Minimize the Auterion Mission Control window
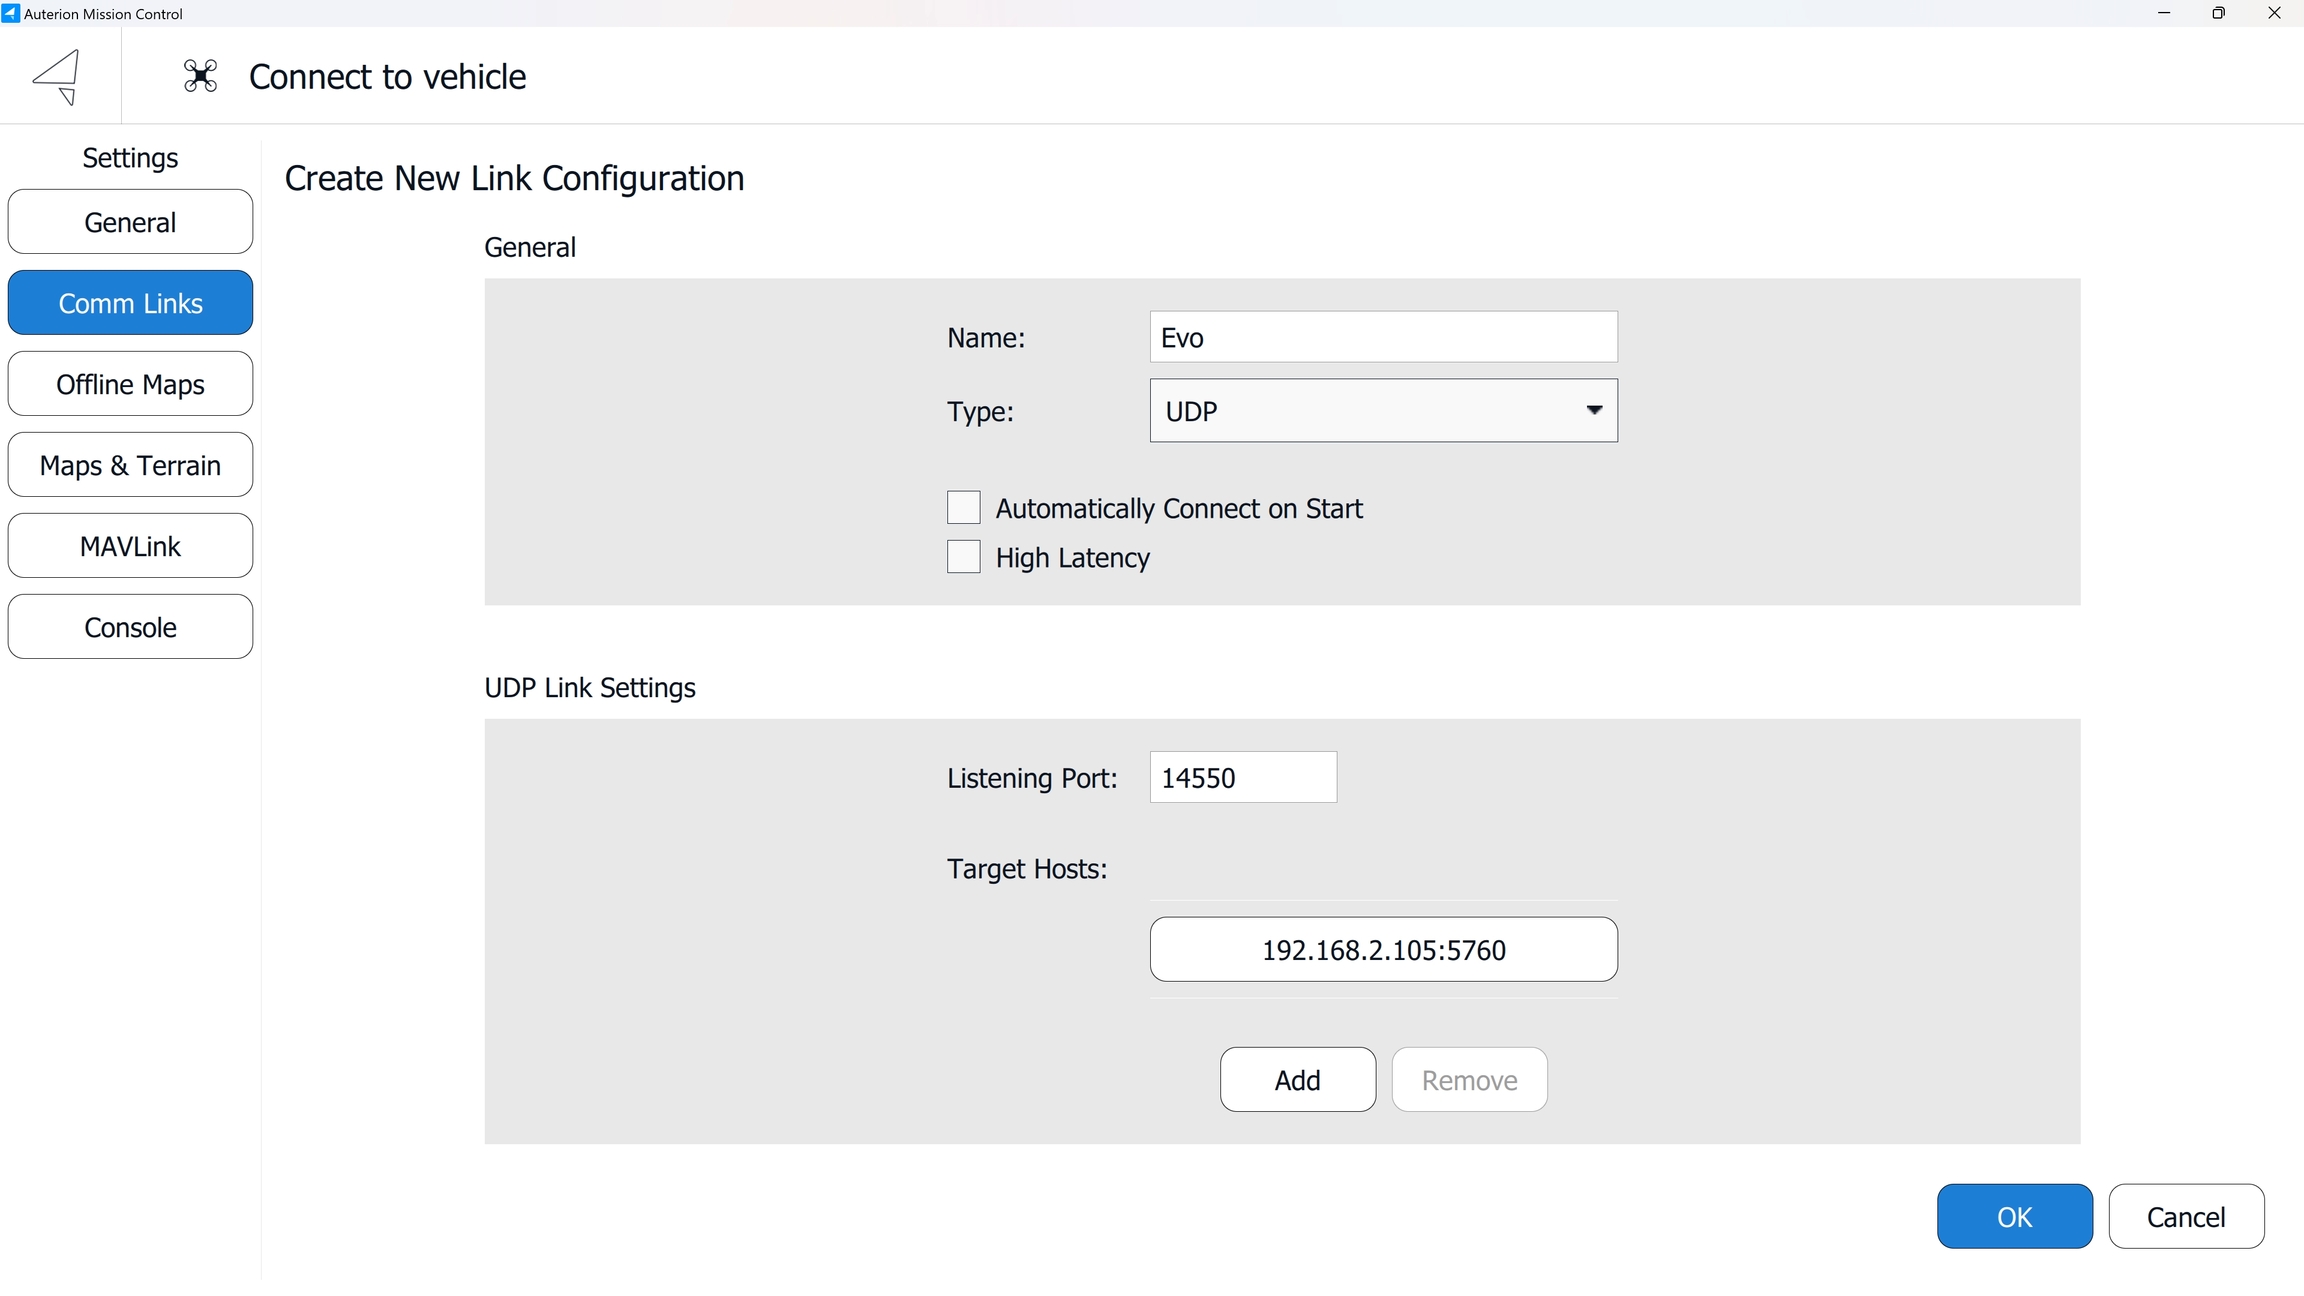This screenshot has width=2304, height=1296. [x=2164, y=13]
